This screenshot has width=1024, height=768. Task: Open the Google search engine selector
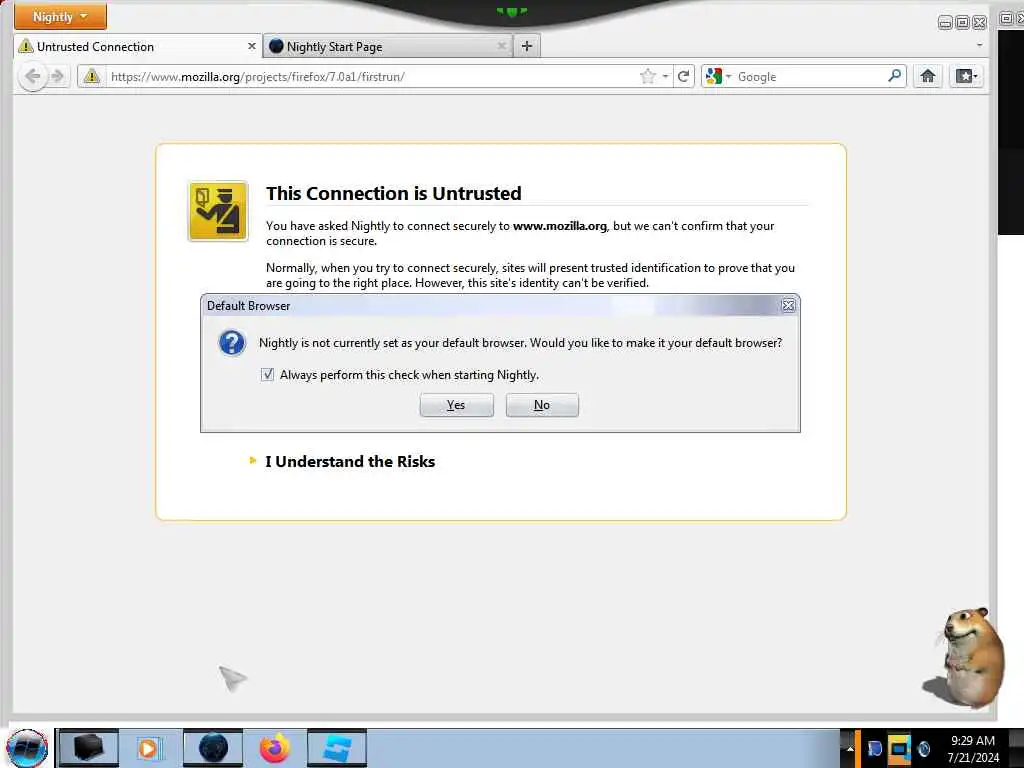coord(718,76)
